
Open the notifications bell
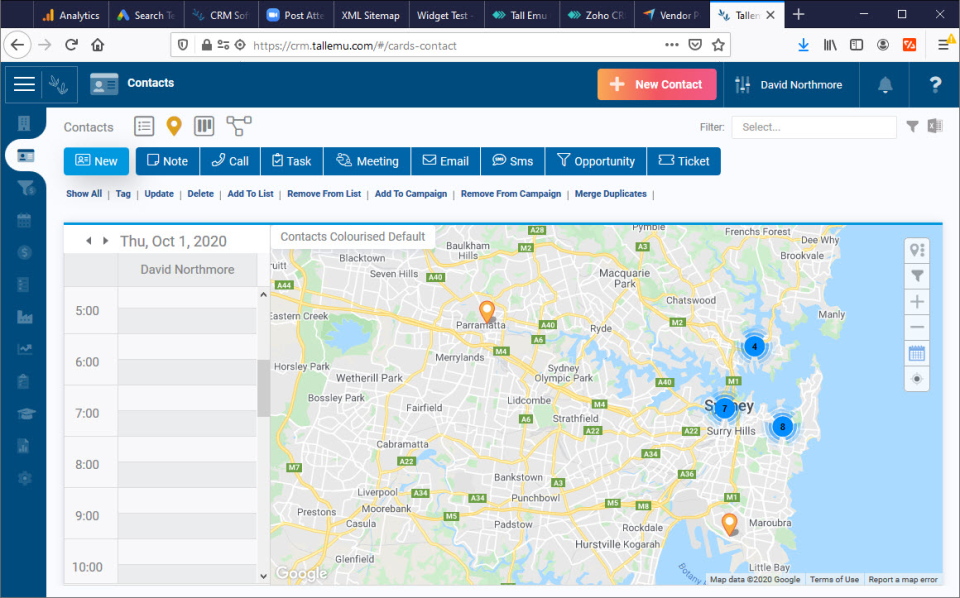[885, 84]
